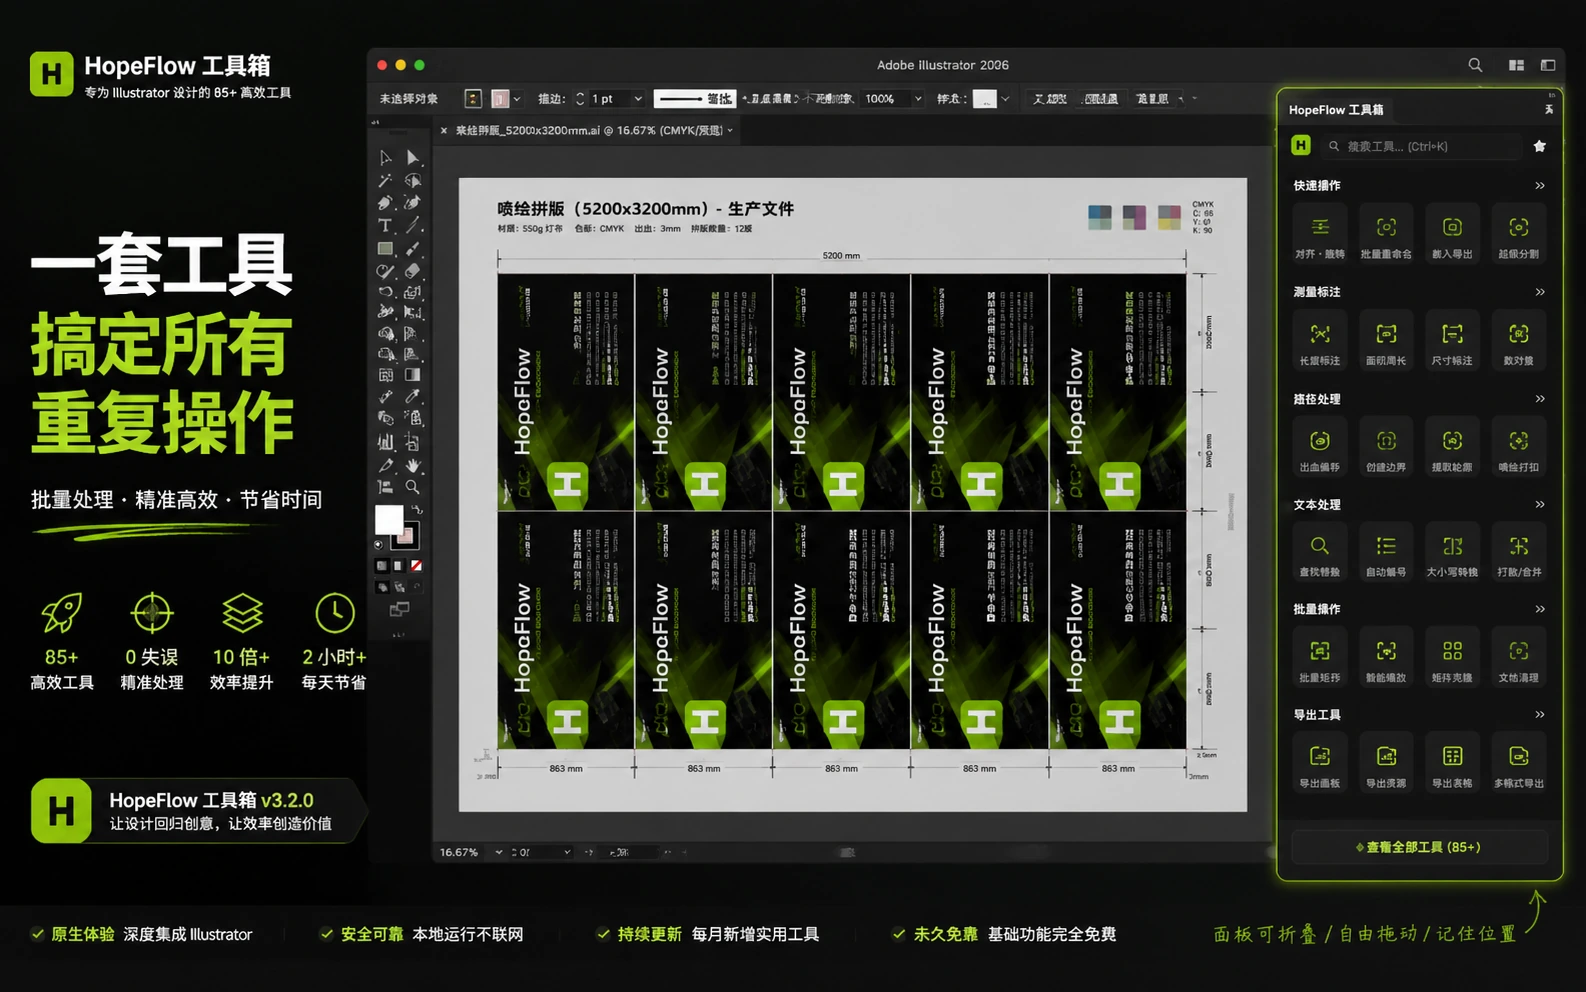Toggle the panel arrangement icon in title bar
This screenshot has height=992, width=1586.
click(x=1548, y=65)
